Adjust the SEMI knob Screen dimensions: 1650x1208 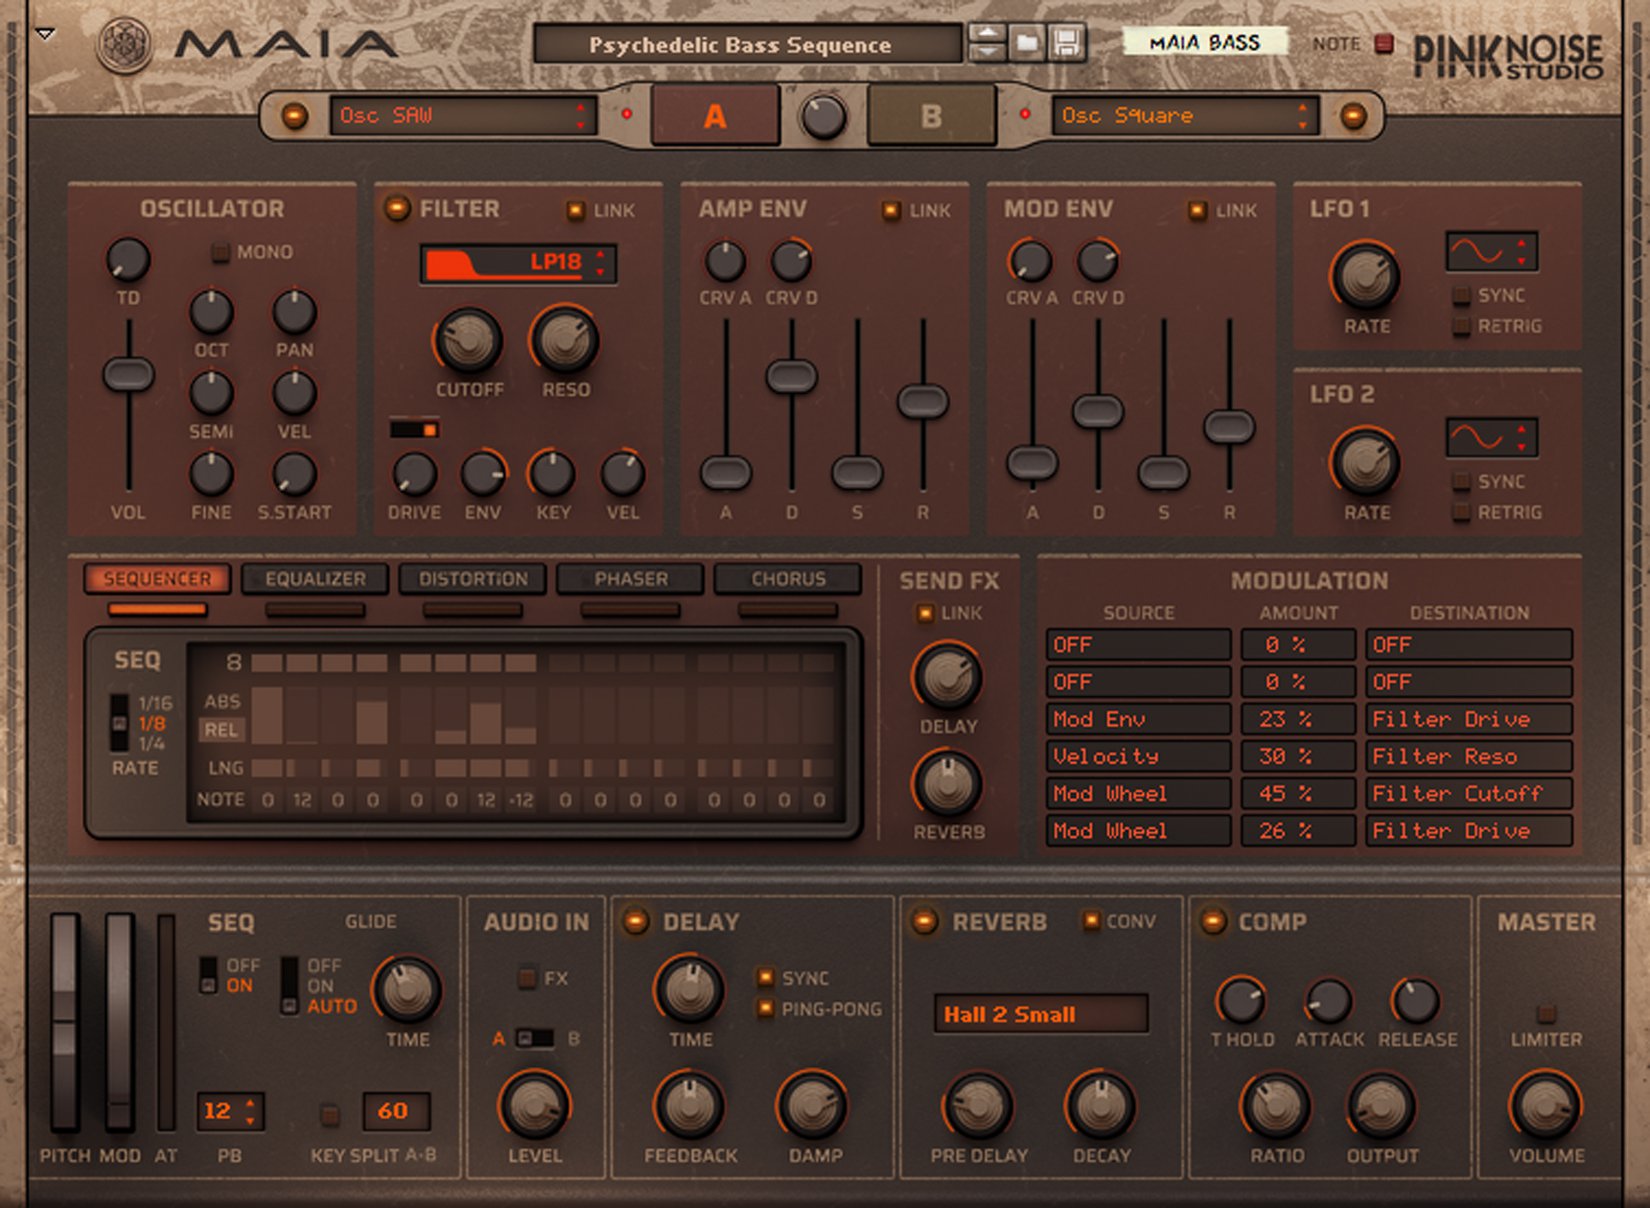(211, 393)
